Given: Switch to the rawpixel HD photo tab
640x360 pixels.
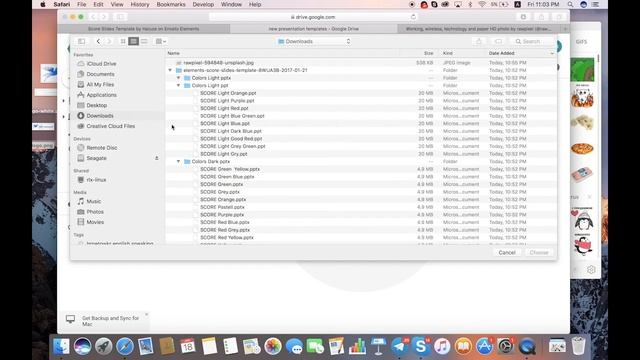Looking at the screenshot, I should tap(478, 29).
